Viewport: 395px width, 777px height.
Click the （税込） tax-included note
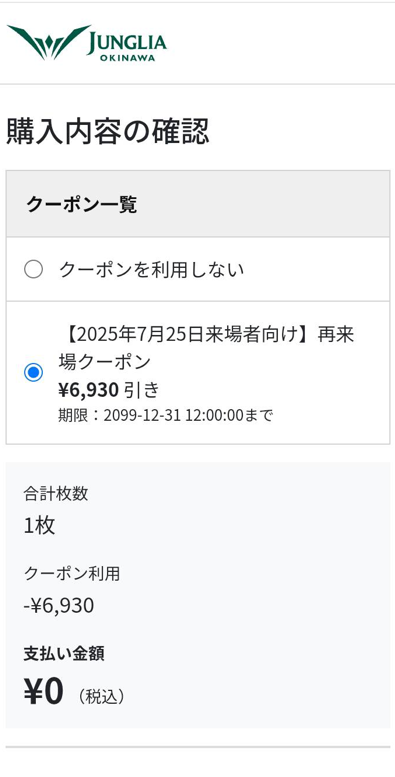pos(101,697)
